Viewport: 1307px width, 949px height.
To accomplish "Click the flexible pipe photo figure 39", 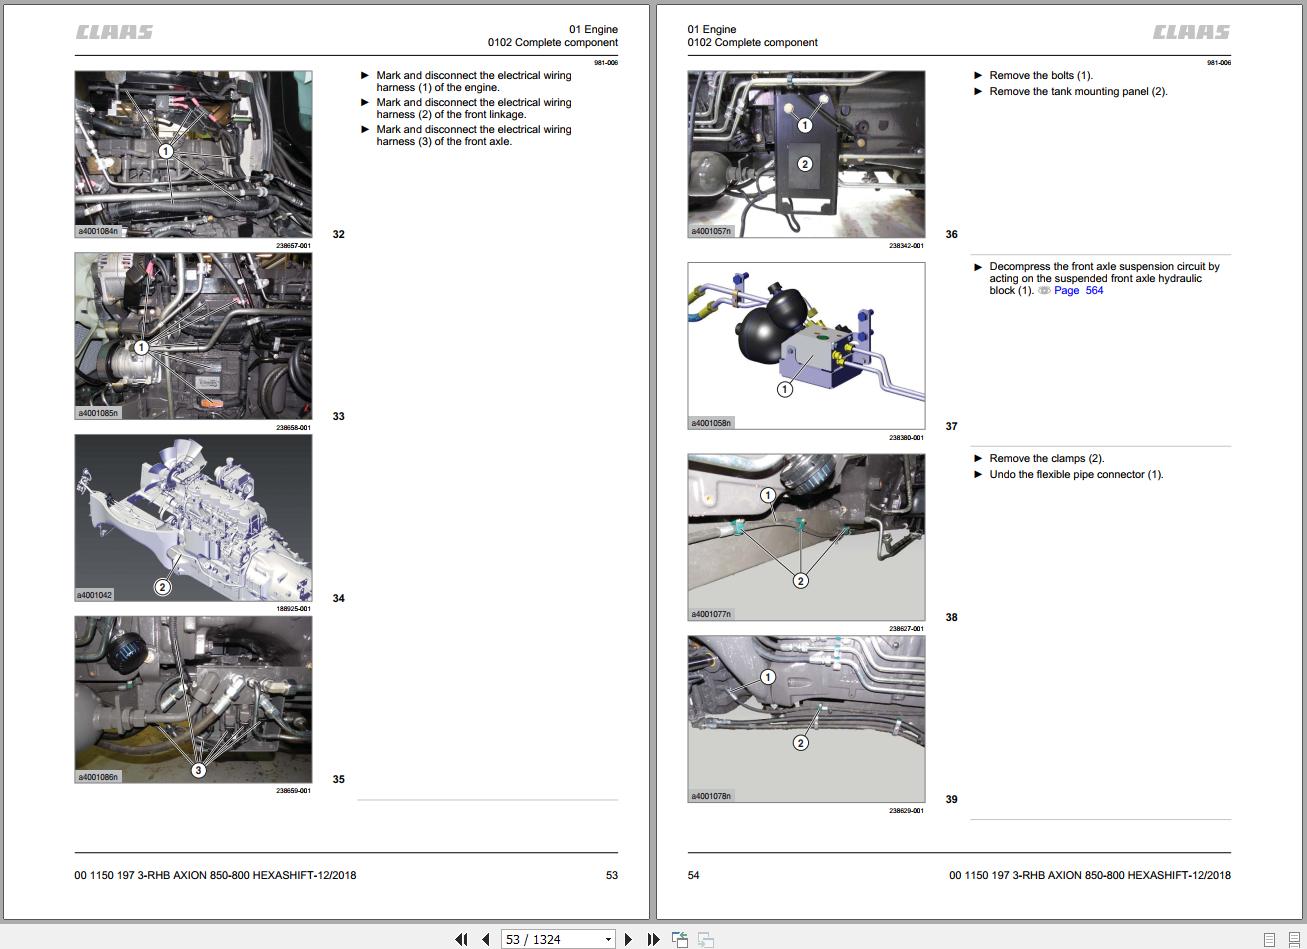I will coord(806,719).
